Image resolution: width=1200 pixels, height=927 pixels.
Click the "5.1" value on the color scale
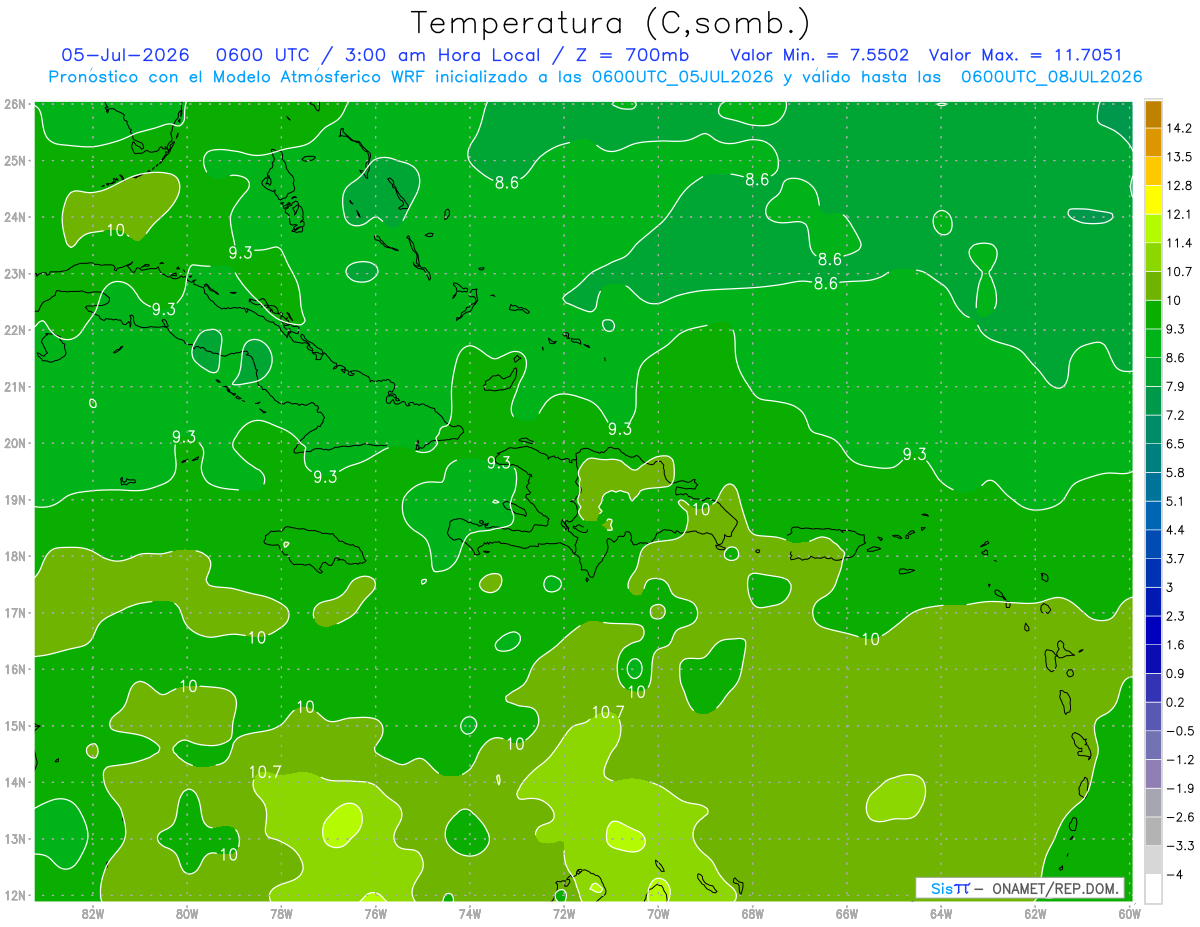click(1175, 501)
